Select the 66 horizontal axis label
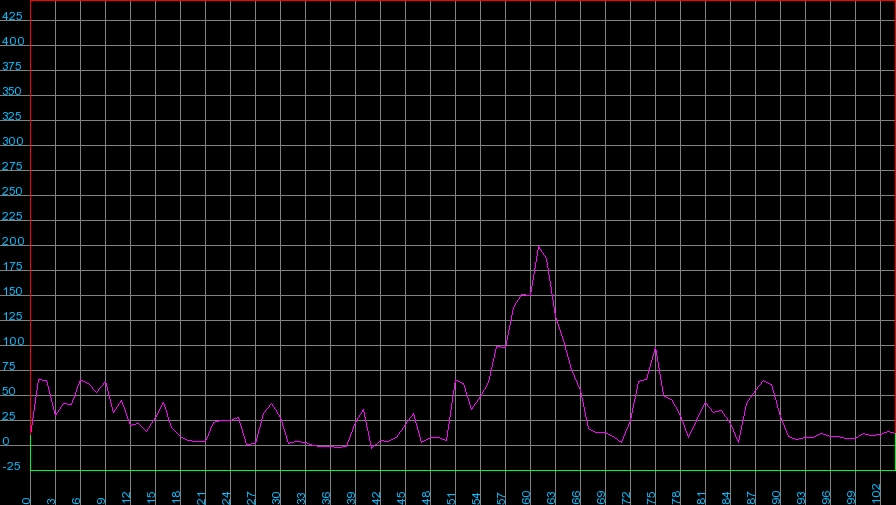This screenshot has width=896, height=505. pos(577,498)
